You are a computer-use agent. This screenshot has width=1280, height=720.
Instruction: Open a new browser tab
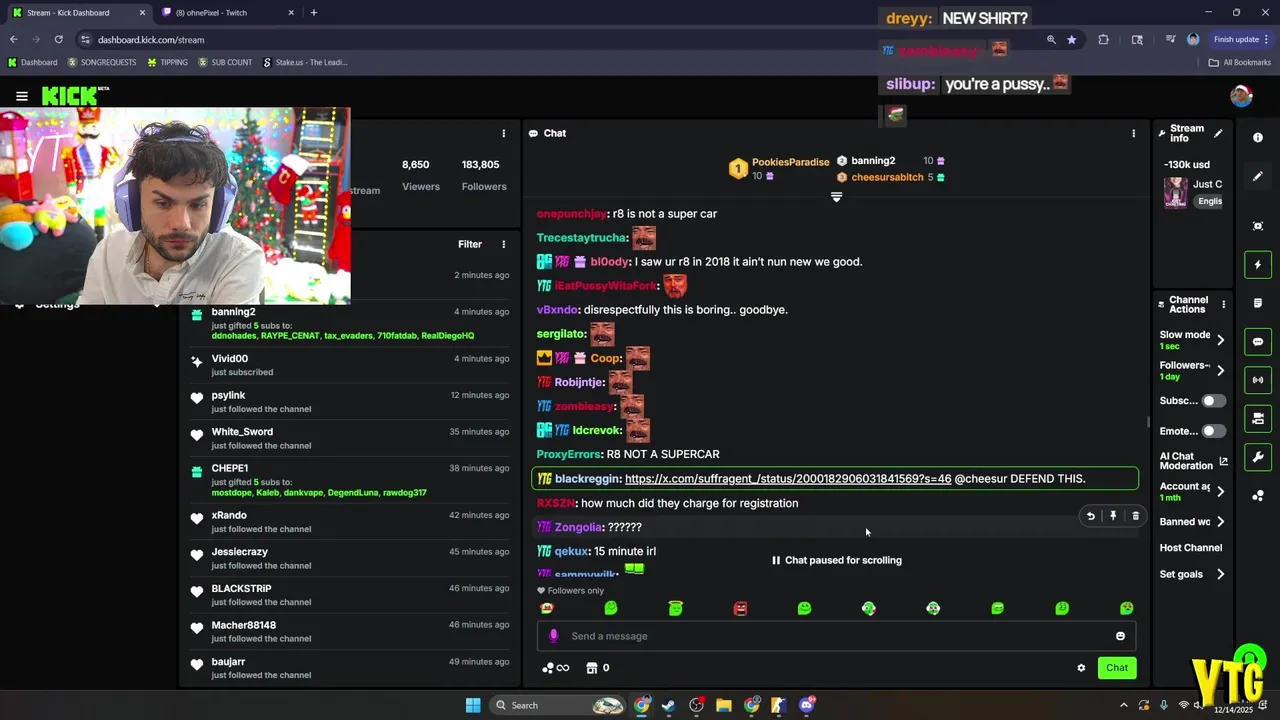click(x=314, y=13)
